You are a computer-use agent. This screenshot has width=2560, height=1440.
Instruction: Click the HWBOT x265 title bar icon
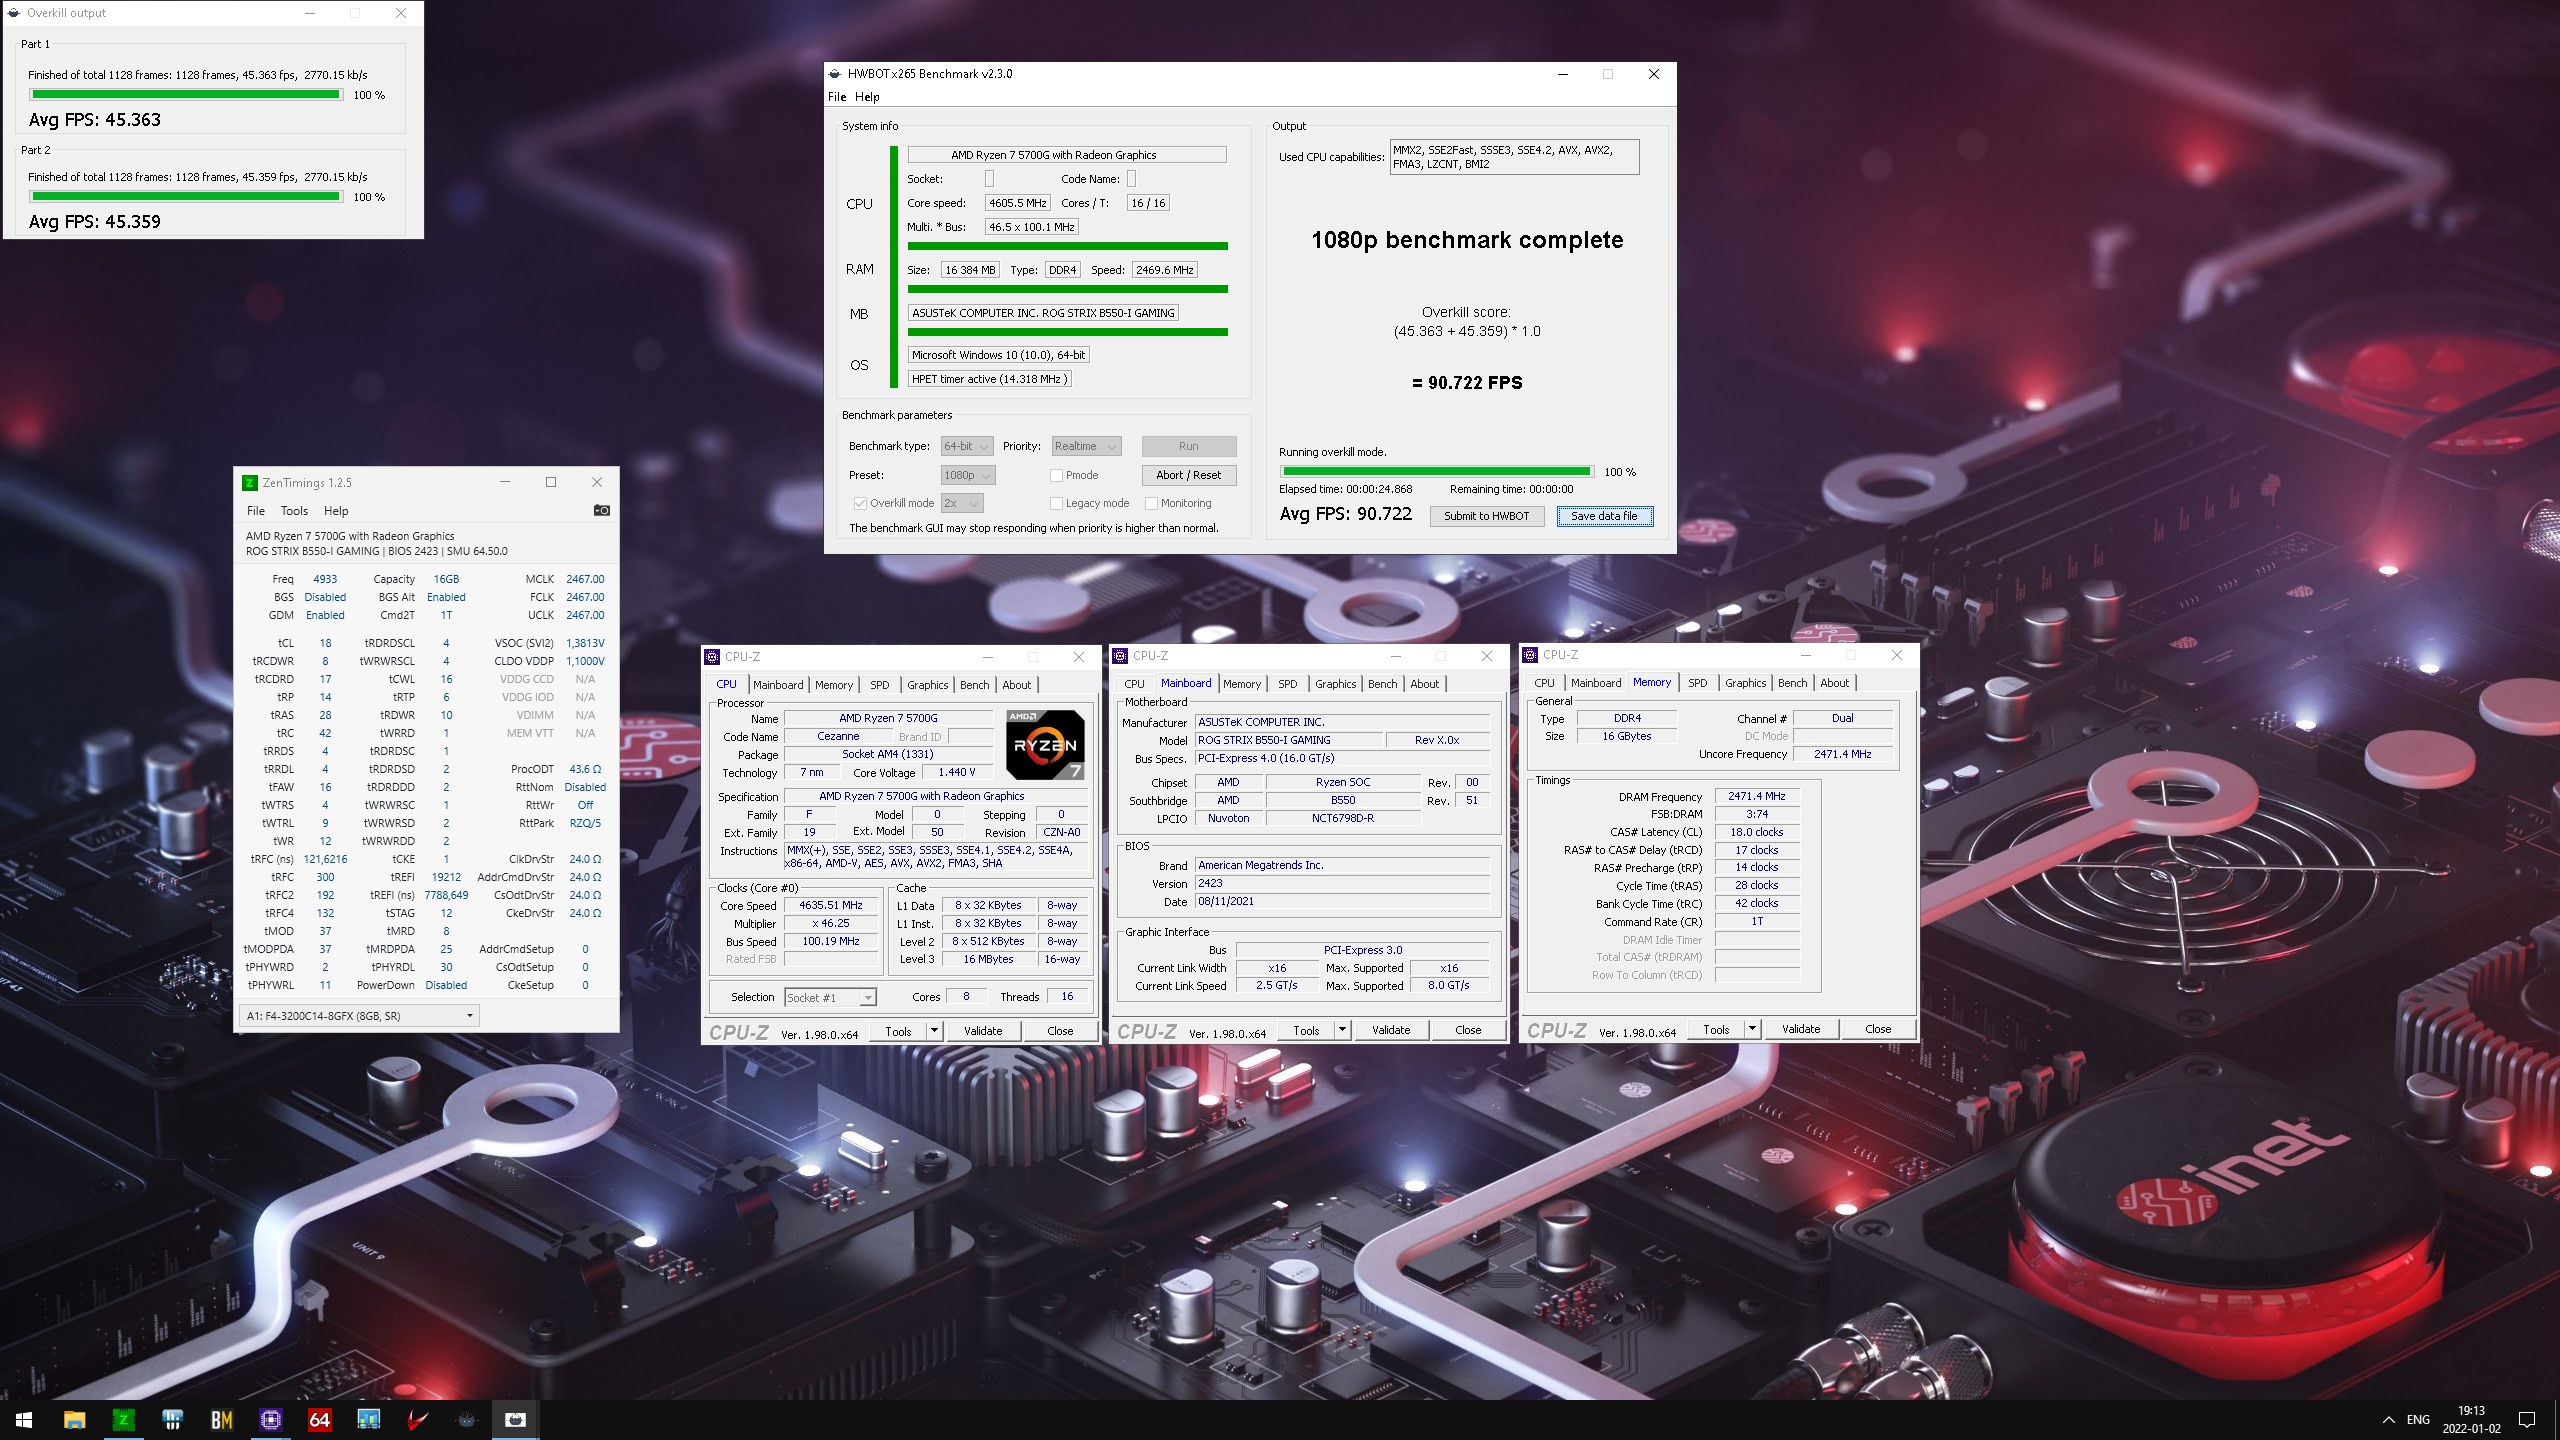[x=835, y=73]
